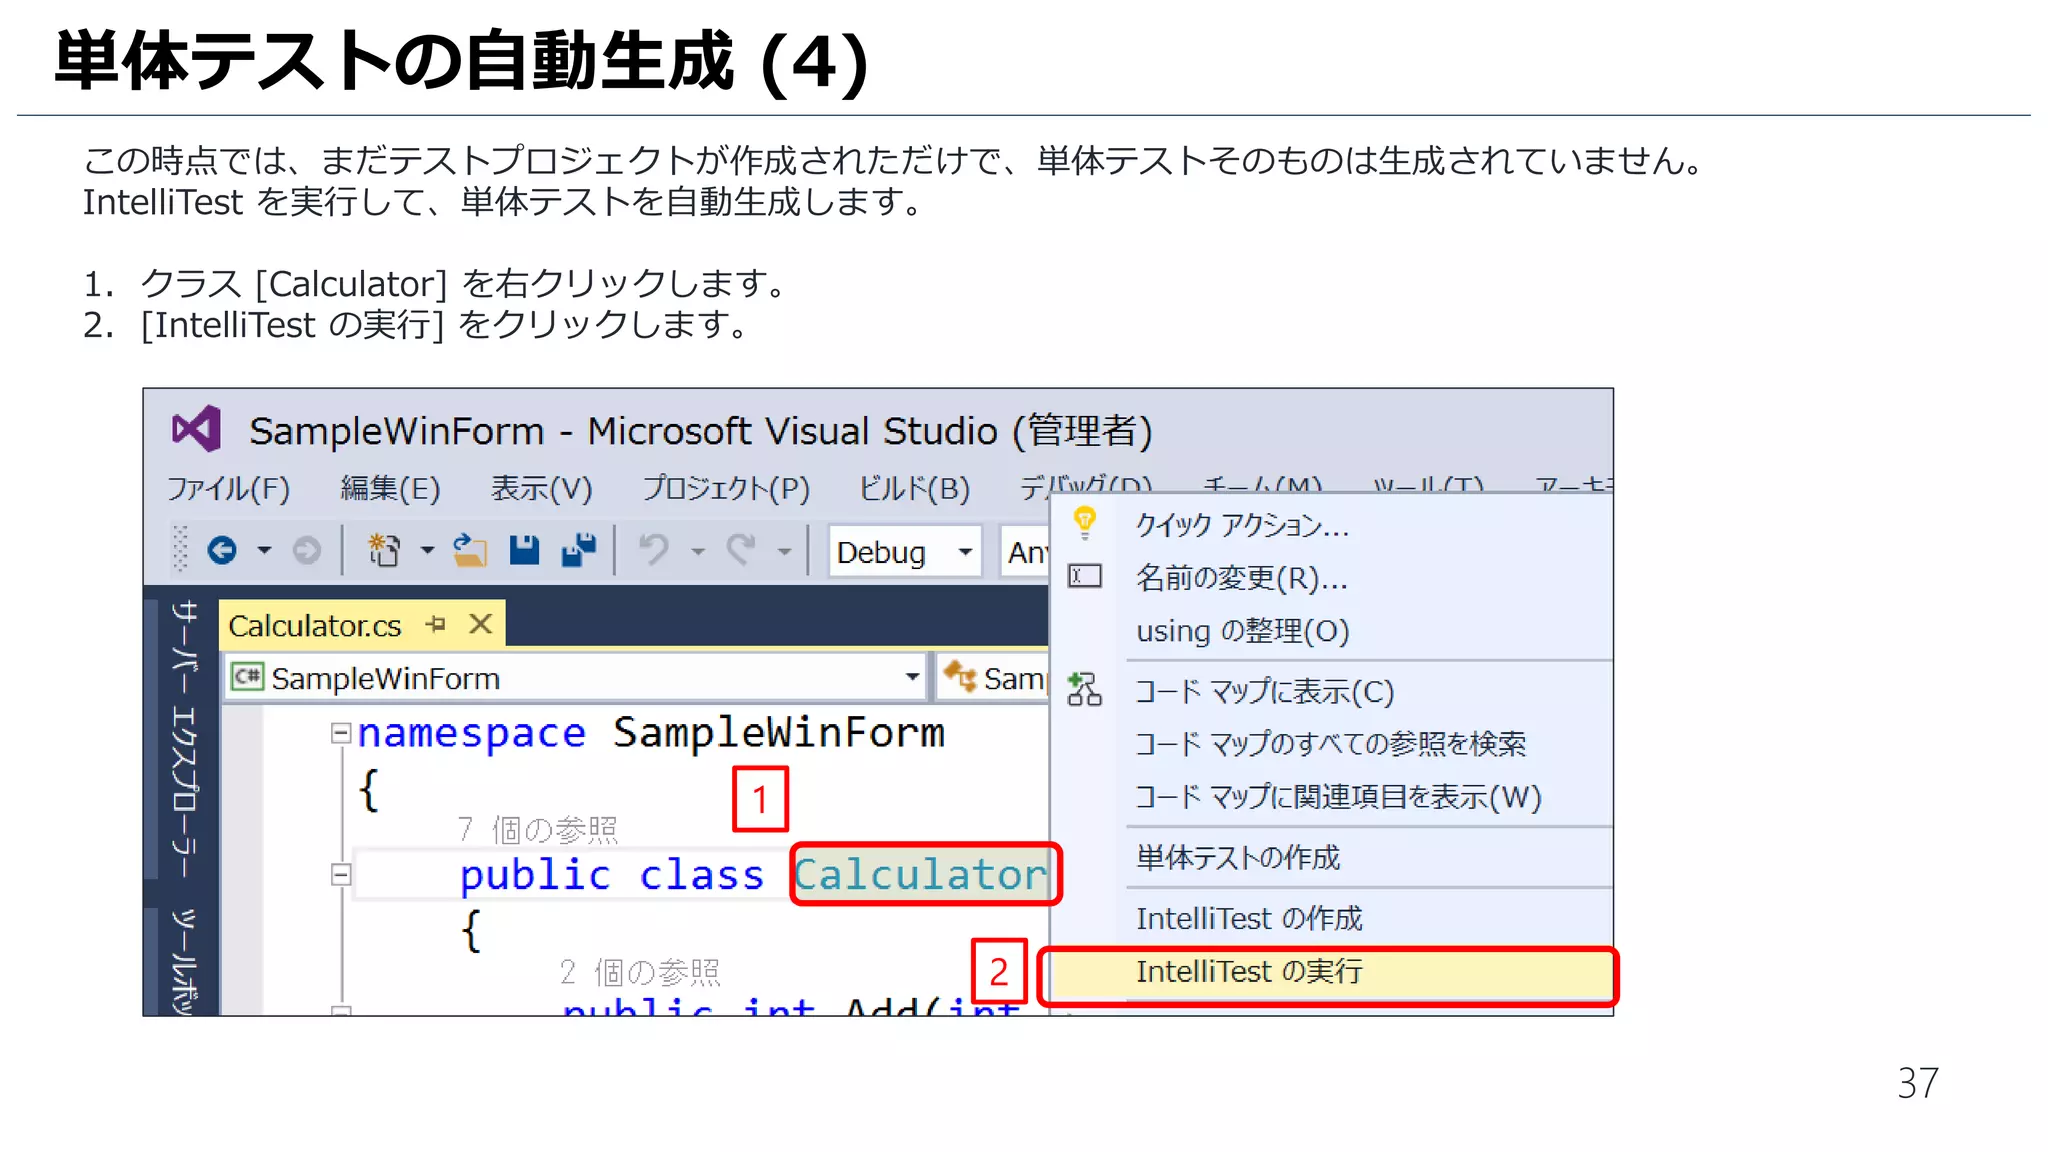Open the Redo history dropdown arrow
This screenshot has height=1152, width=2048.
coord(784,551)
